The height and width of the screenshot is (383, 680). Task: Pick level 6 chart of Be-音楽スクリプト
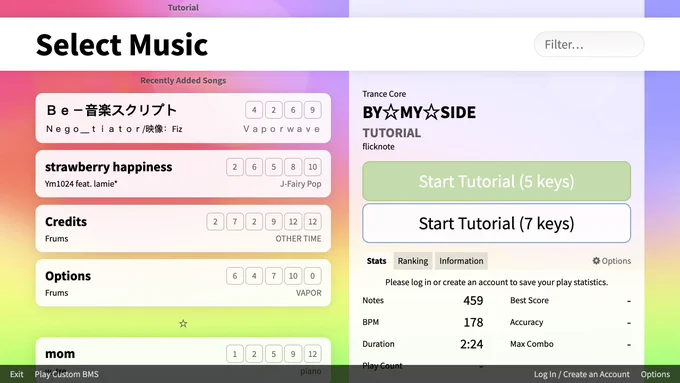(x=293, y=110)
